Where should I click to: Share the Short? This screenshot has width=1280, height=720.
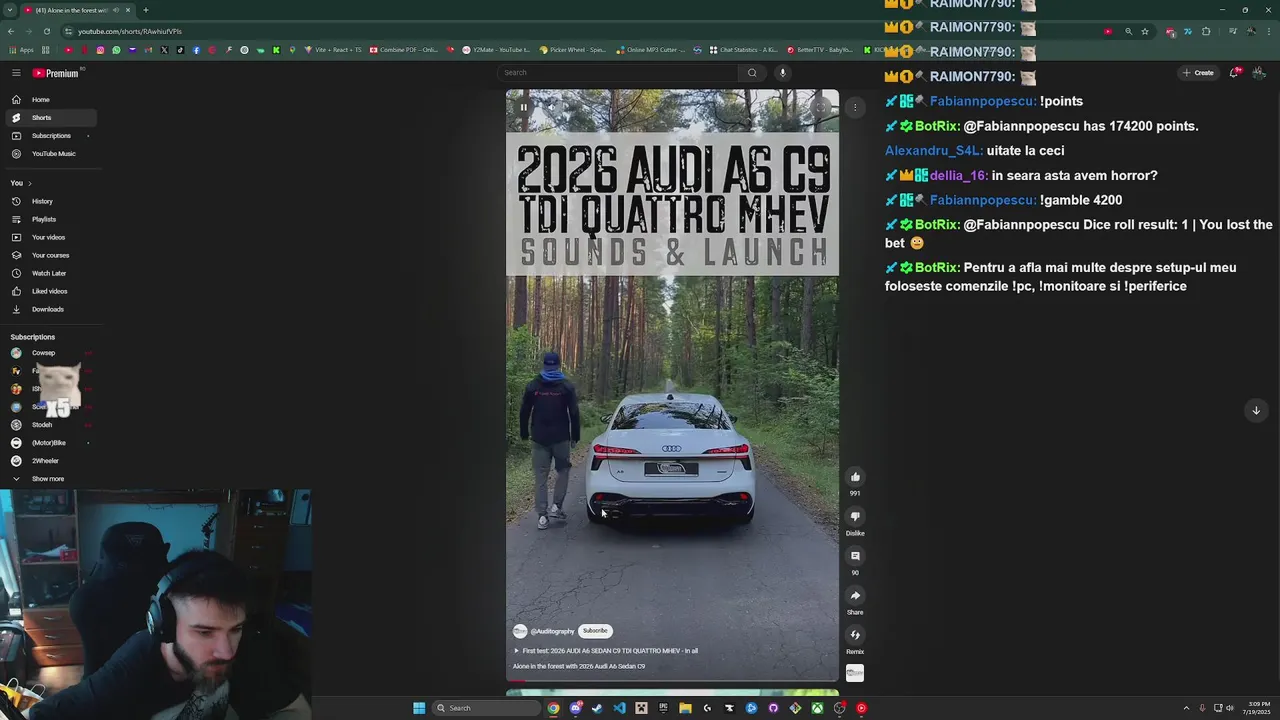(855, 596)
